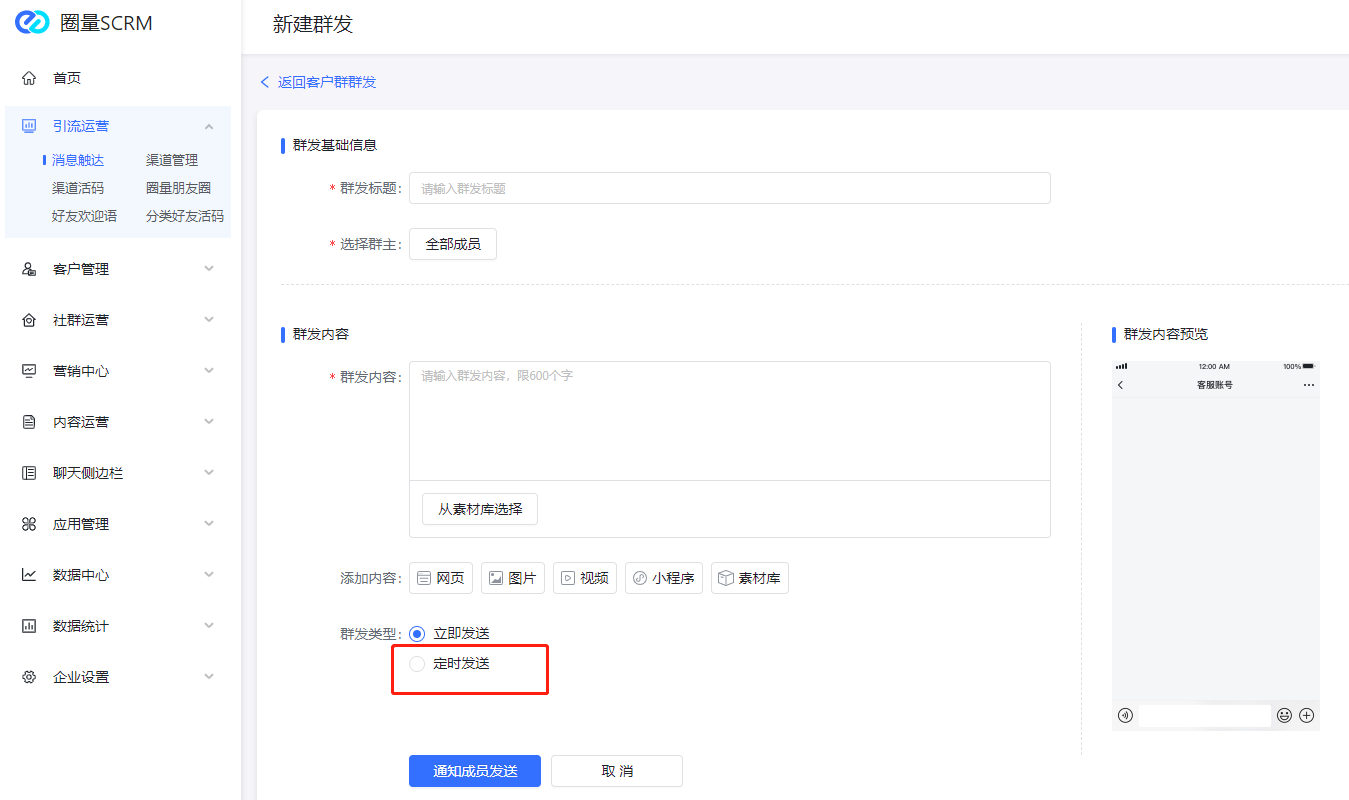Select the 定时发送 radio option
The width and height of the screenshot is (1349, 800).
(418, 664)
